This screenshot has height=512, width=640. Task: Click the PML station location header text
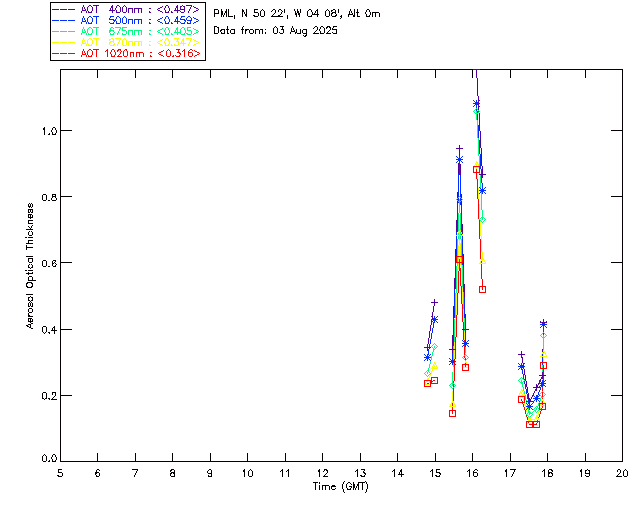(297, 14)
